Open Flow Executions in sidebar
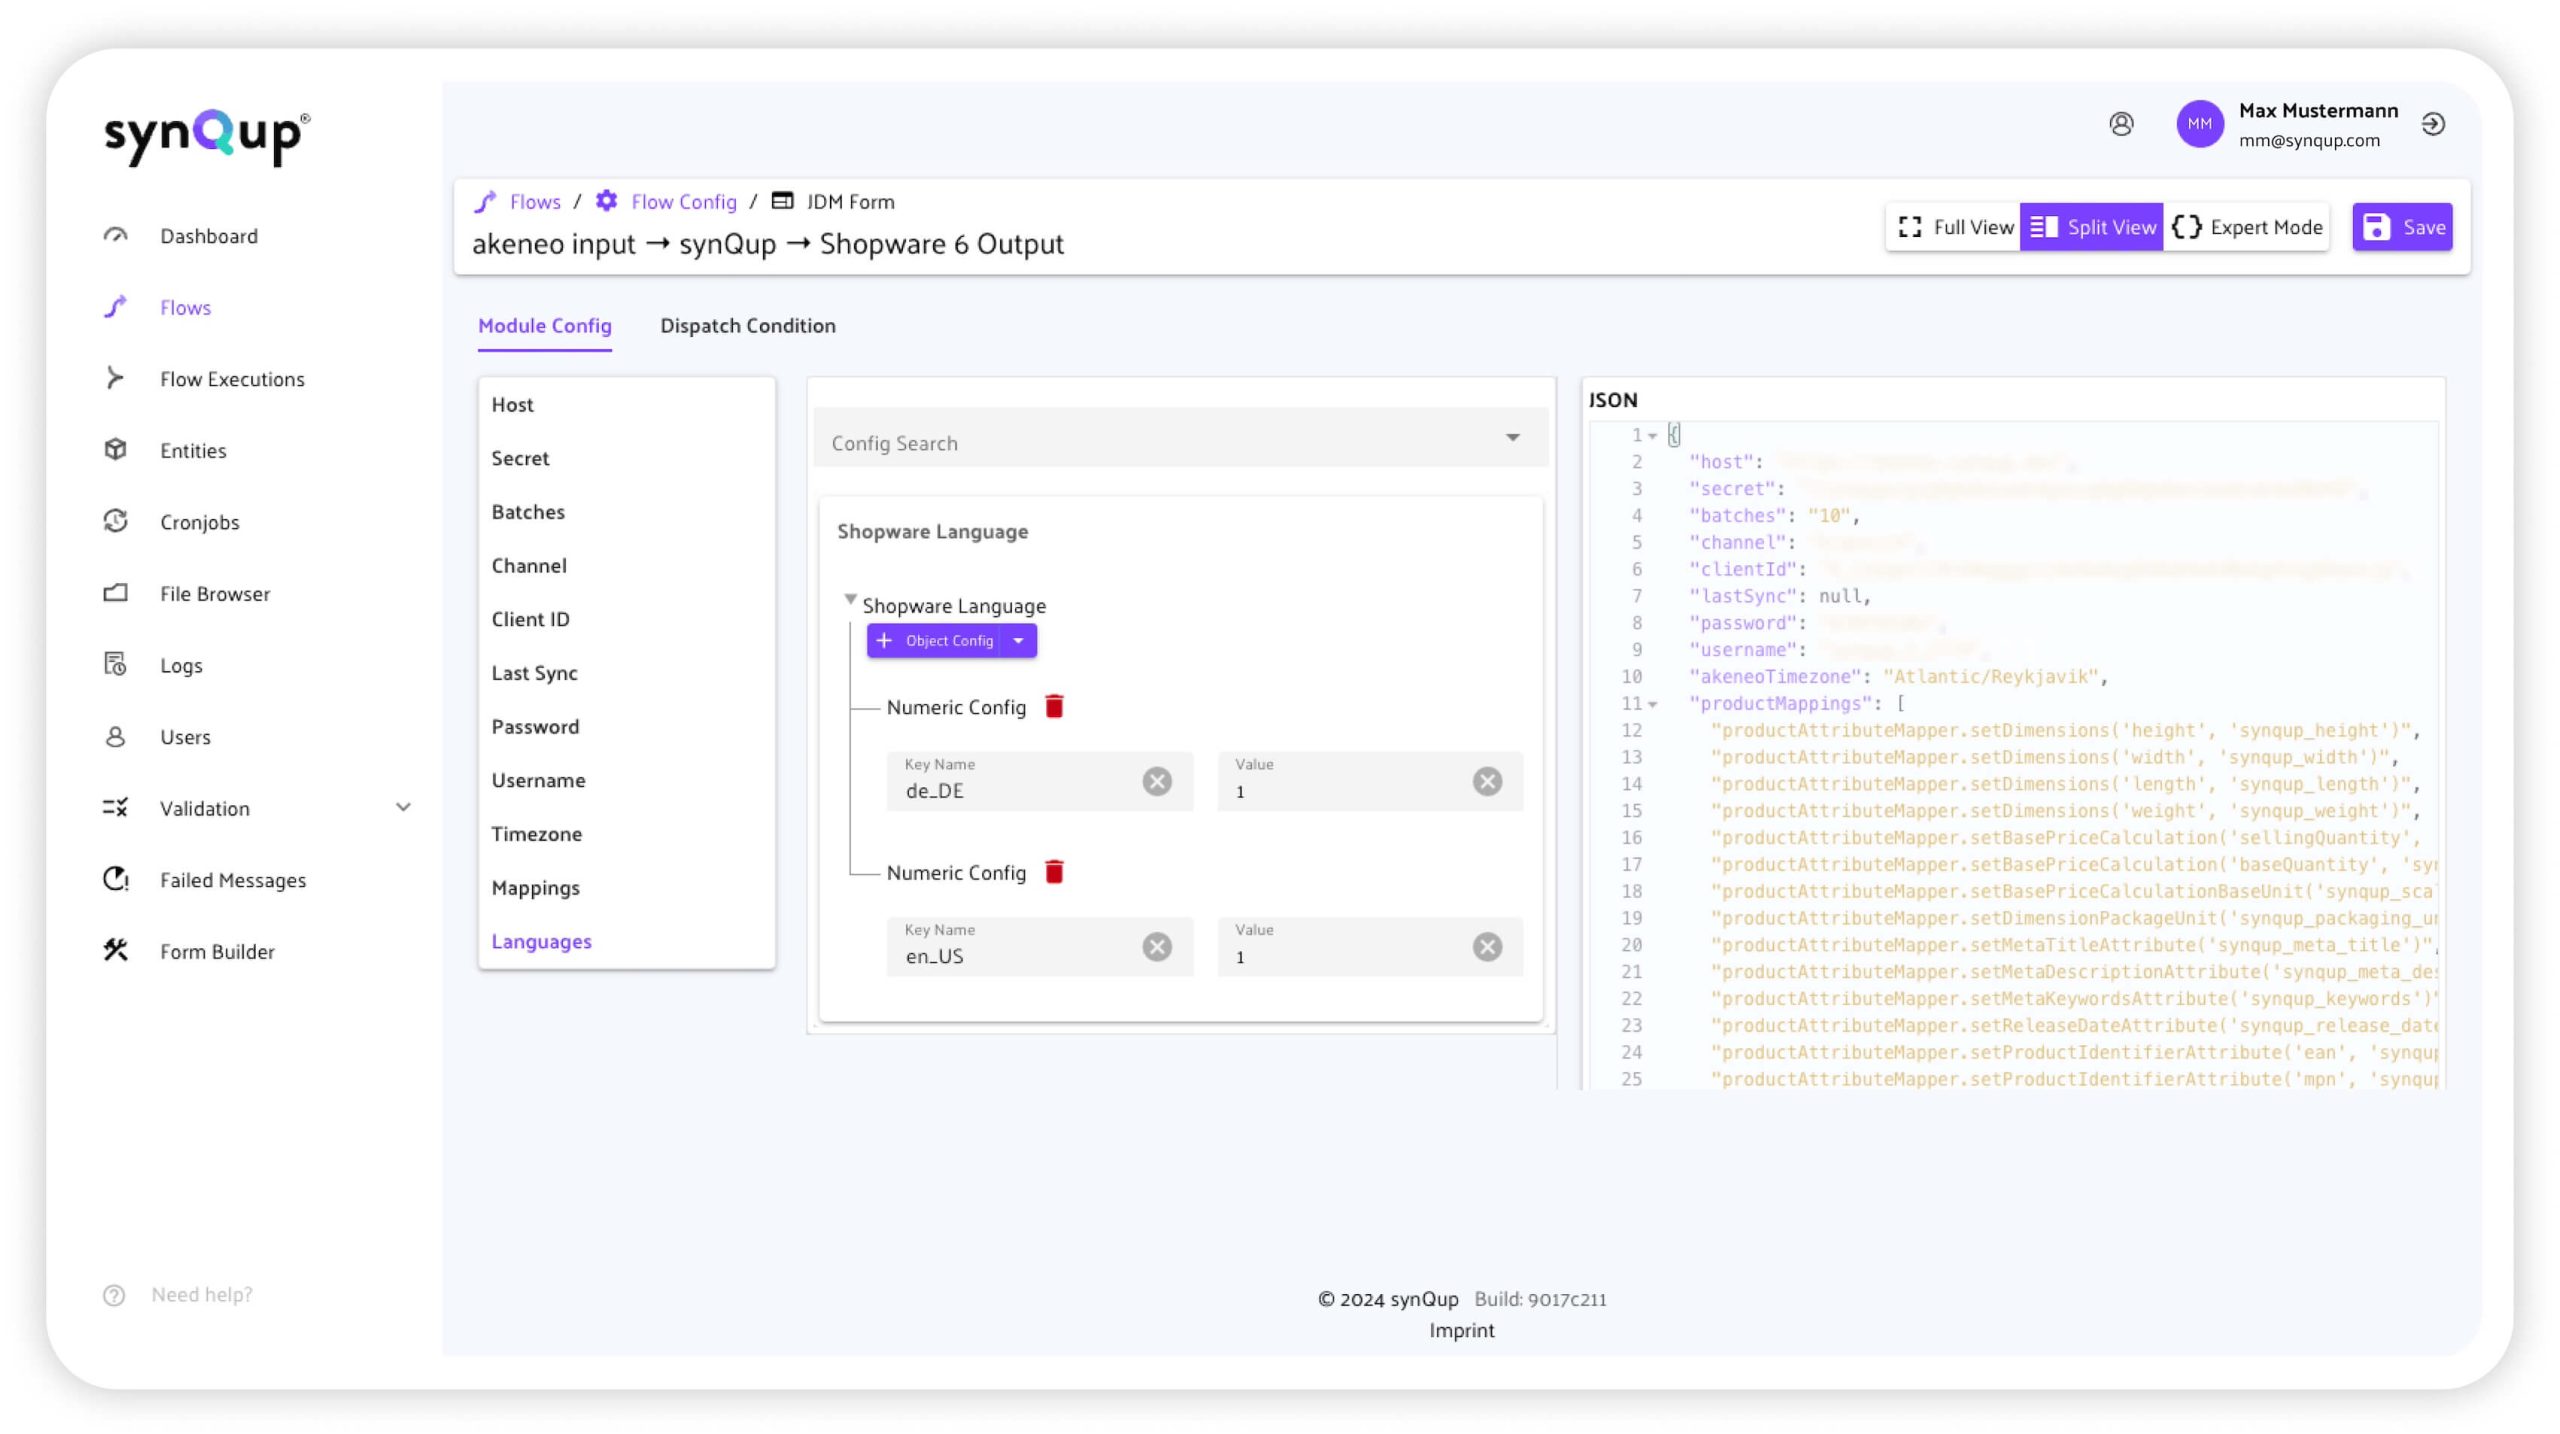The height and width of the screenshot is (1434, 2560). (232, 379)
